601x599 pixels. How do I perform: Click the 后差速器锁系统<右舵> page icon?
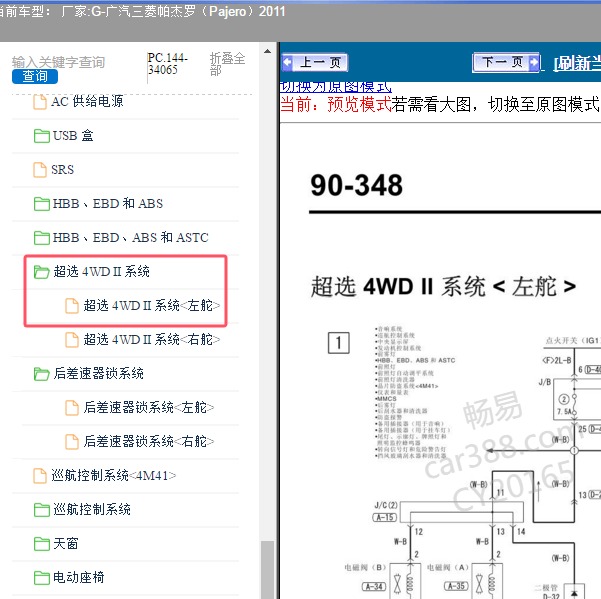[72, 441]
